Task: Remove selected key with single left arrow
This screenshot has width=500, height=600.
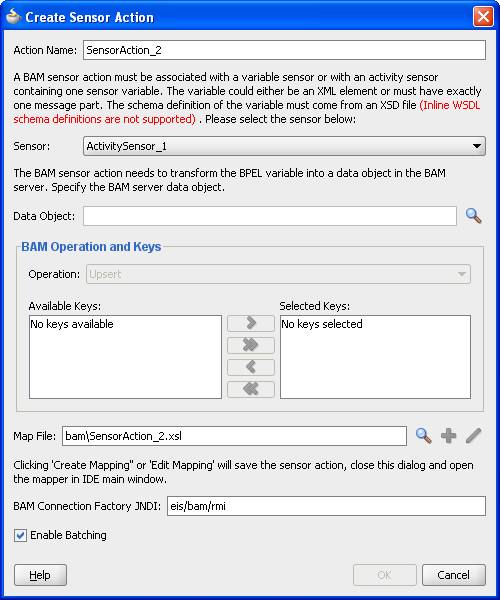Action: click(x=251, y=367)
